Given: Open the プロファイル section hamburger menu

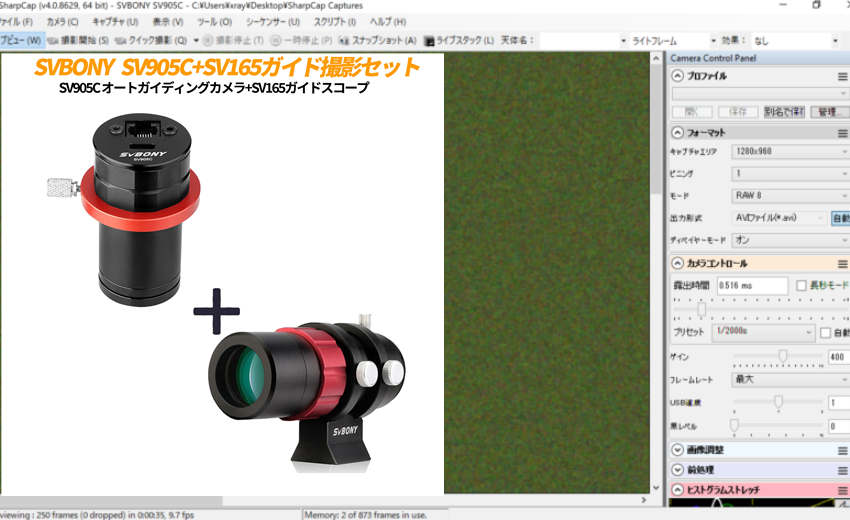Looking at the screenshot, I should tap(842, 76).
